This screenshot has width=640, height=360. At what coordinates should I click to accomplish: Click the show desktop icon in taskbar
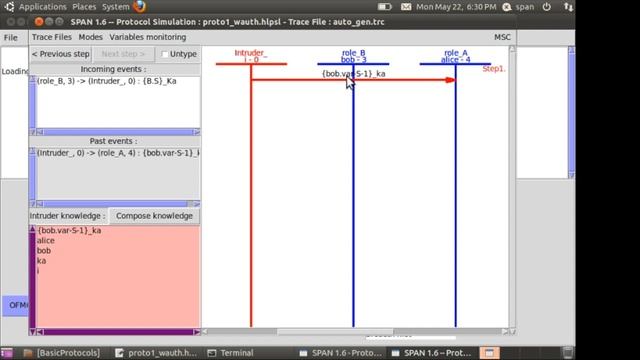[x=7, y=353]
